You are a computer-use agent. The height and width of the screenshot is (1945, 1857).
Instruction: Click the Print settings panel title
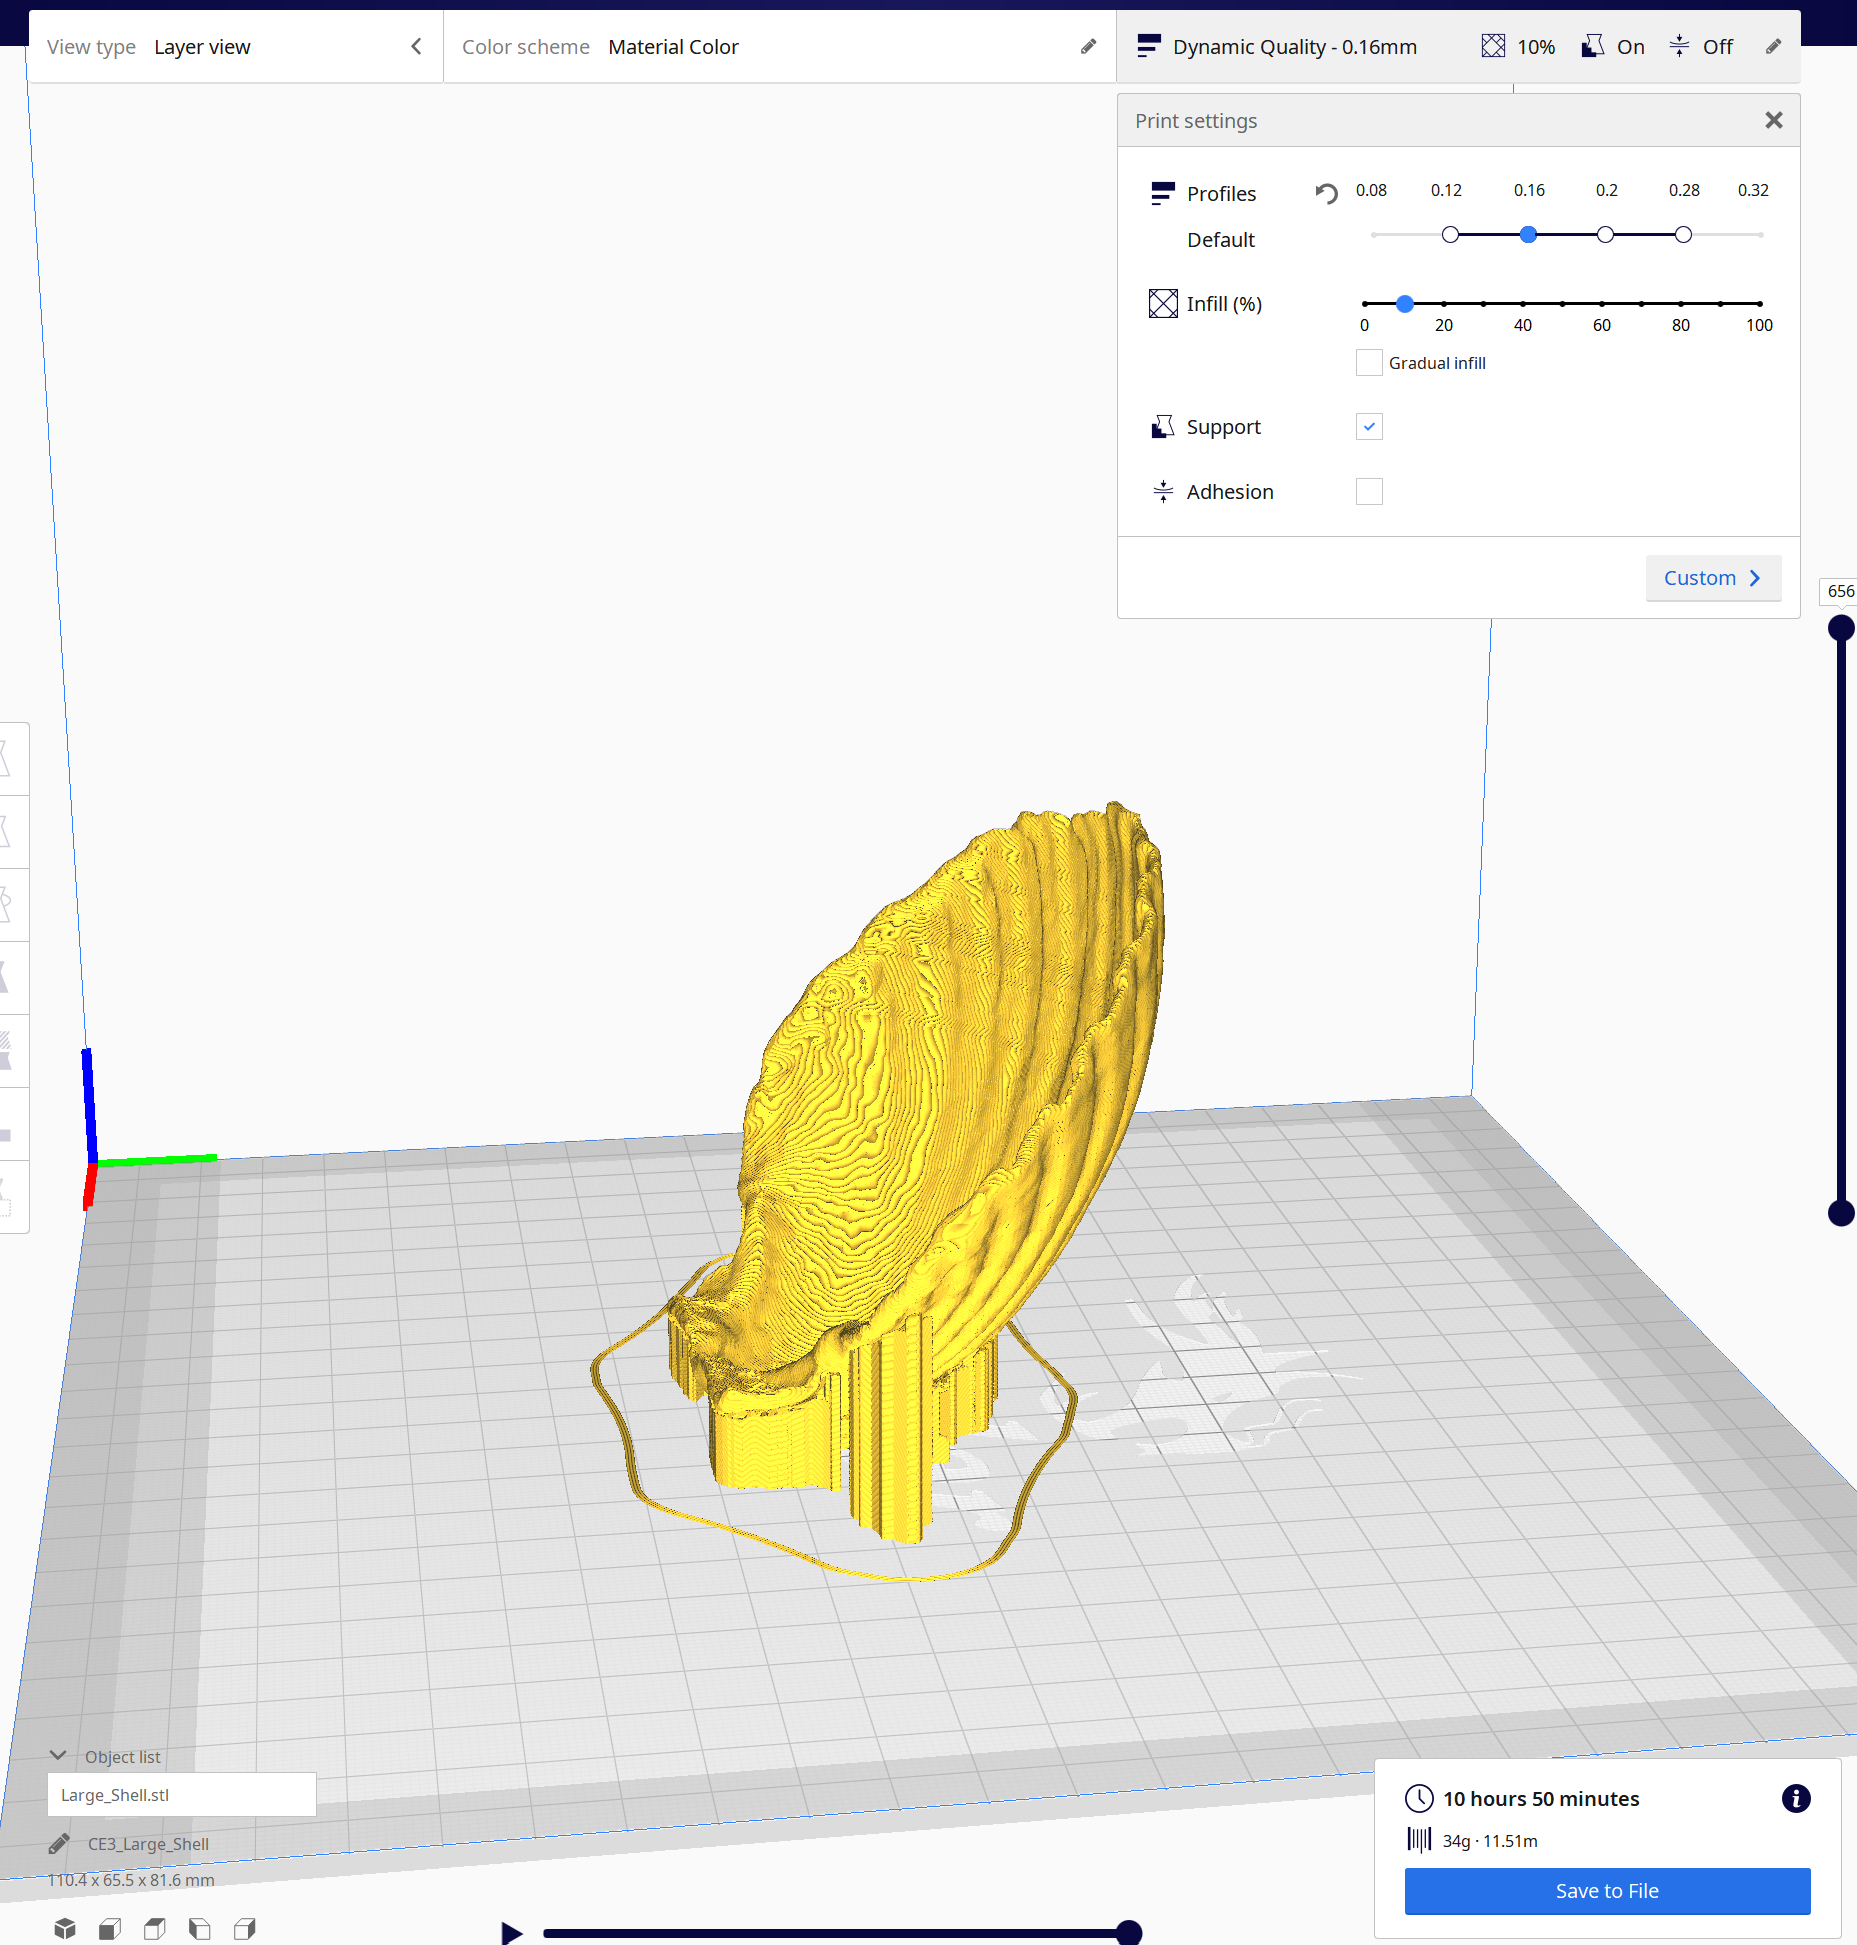(1196, 121)
